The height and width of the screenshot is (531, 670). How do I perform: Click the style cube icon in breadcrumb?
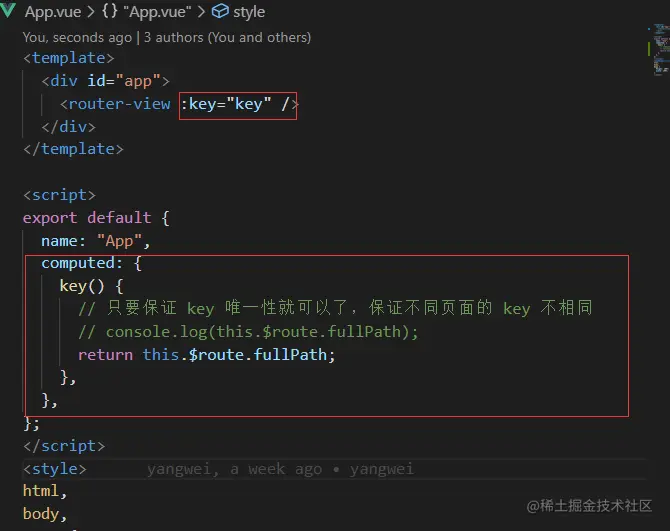(220, 12)
